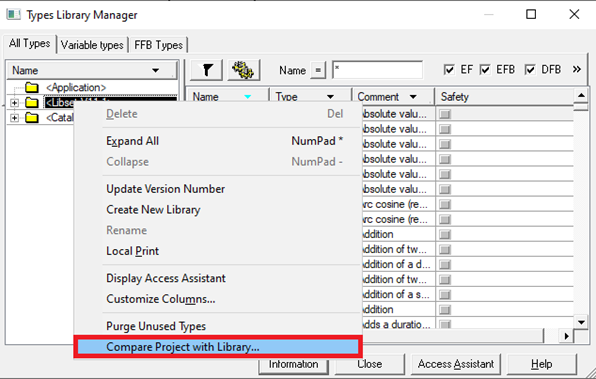Click the Libset folder icon
The image size is (596, 379).
[x=32, y=103]
